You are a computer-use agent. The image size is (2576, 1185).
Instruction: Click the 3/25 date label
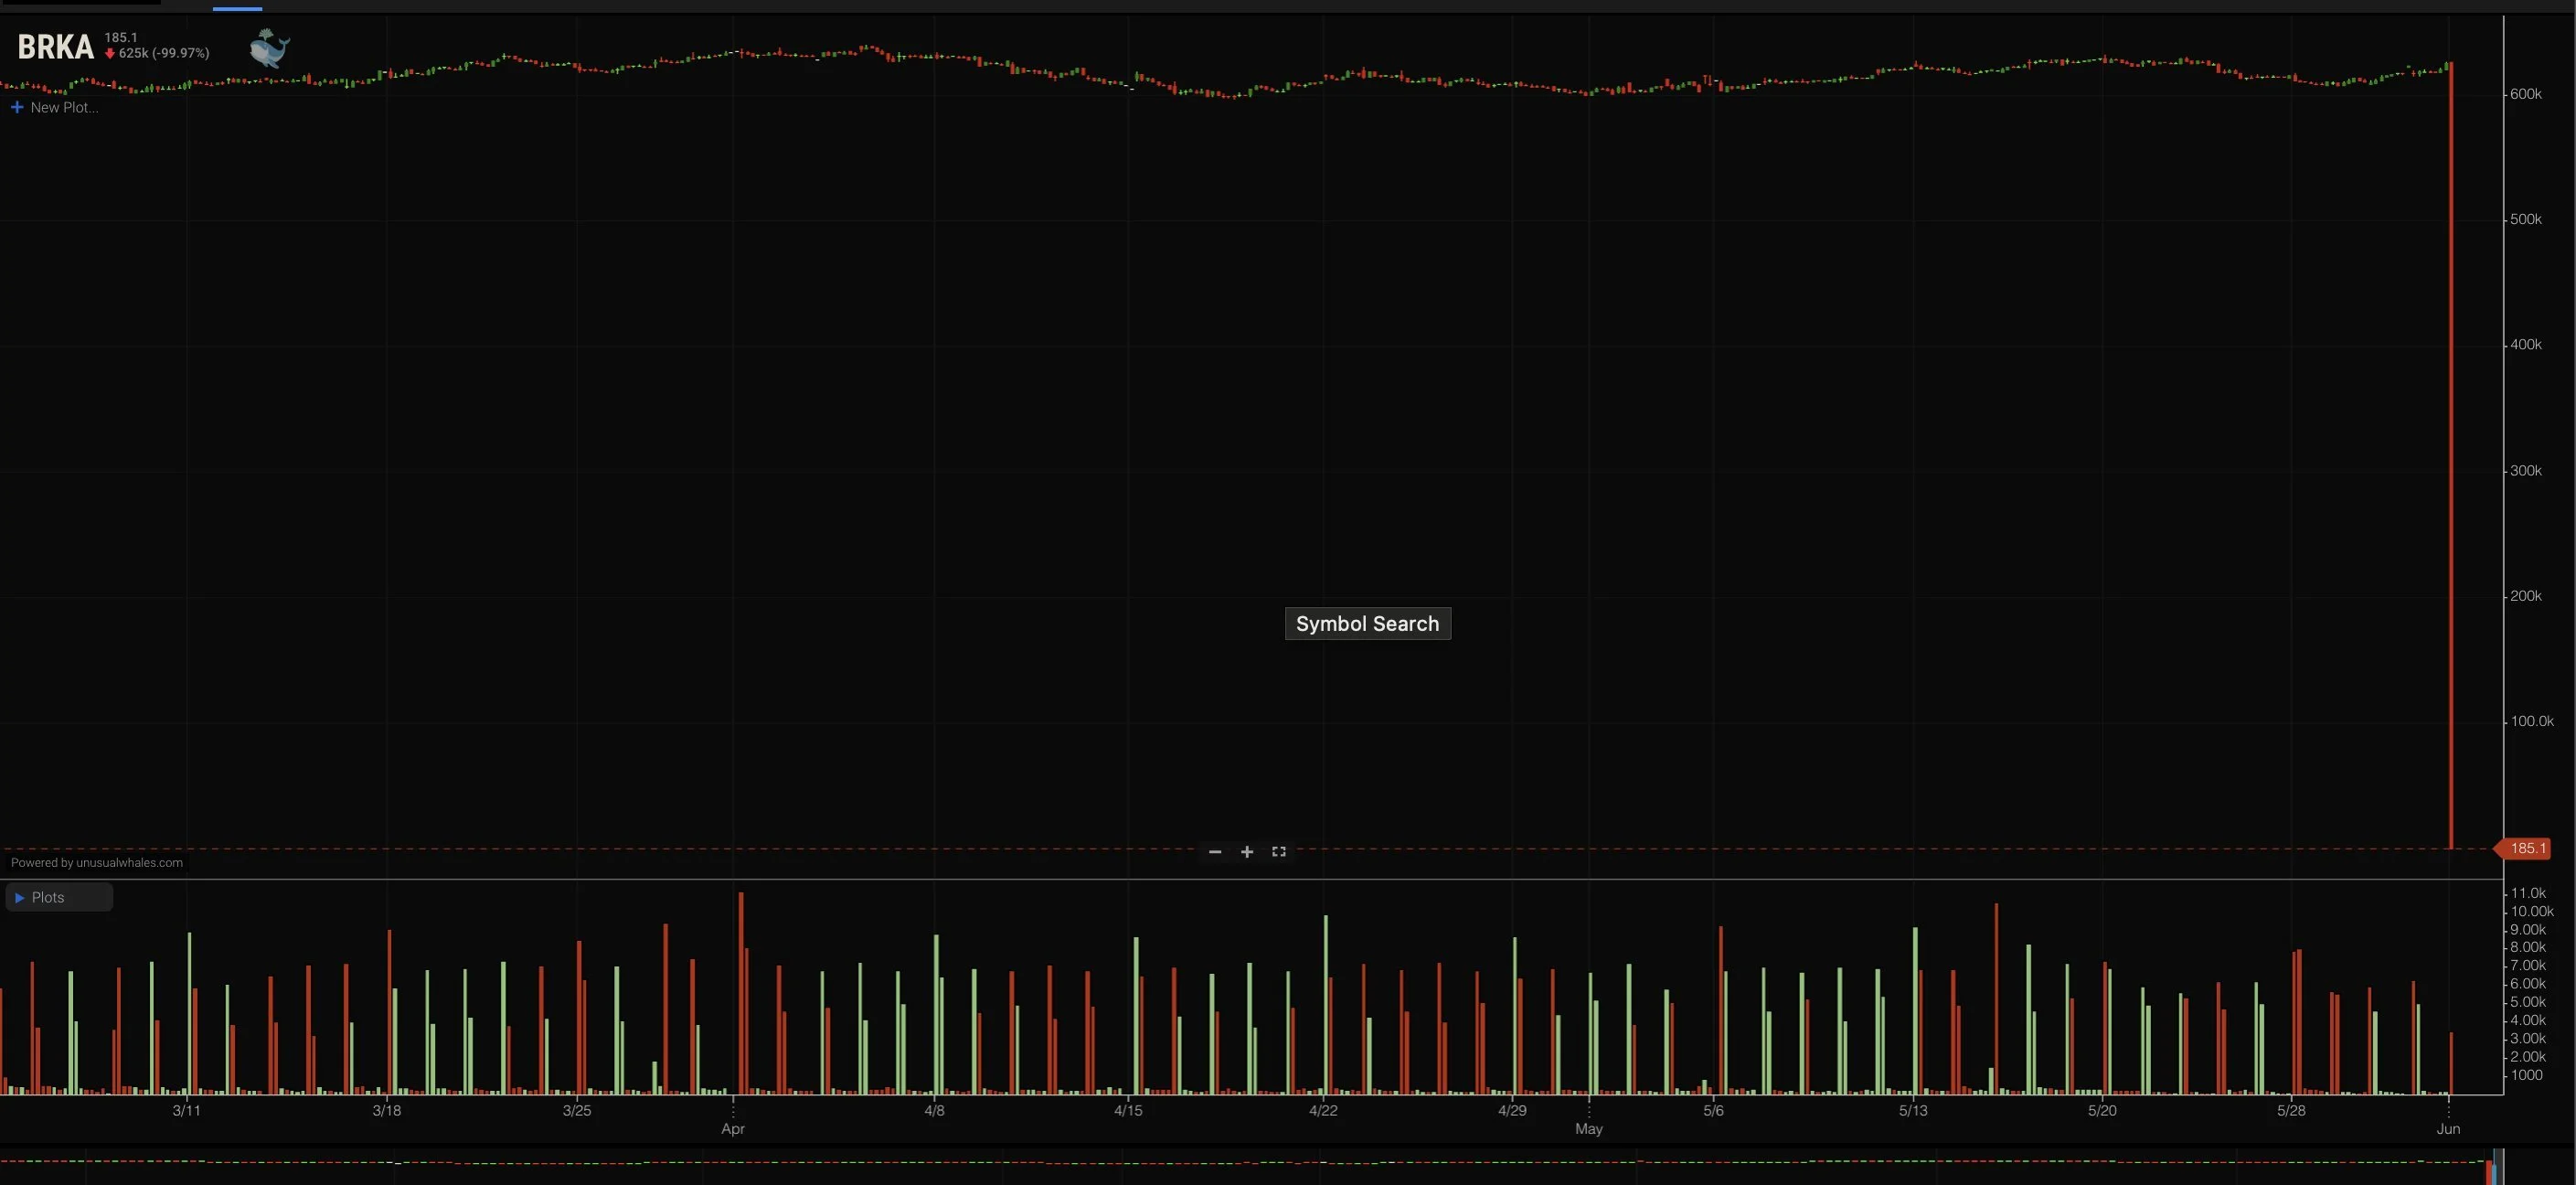[577, 1110]
